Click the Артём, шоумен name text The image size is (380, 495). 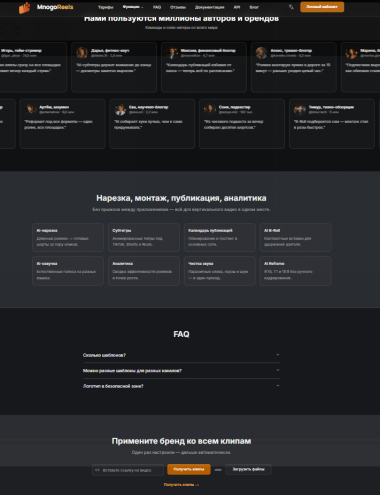(54, 107)
